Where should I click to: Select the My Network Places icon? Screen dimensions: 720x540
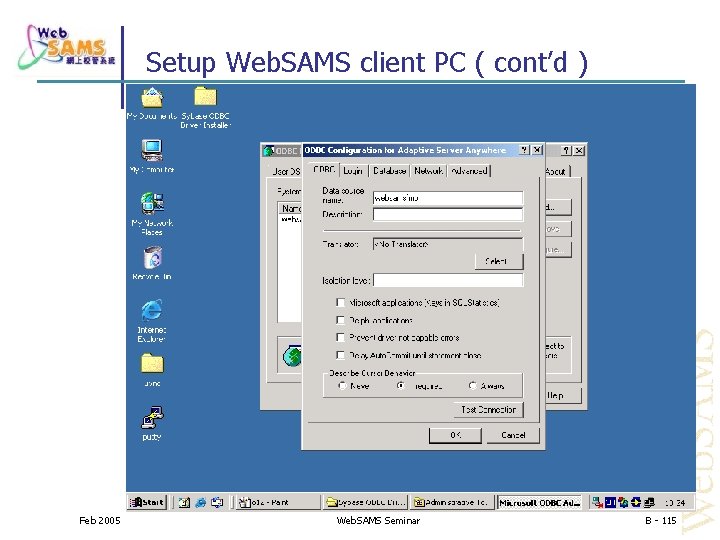152,214
